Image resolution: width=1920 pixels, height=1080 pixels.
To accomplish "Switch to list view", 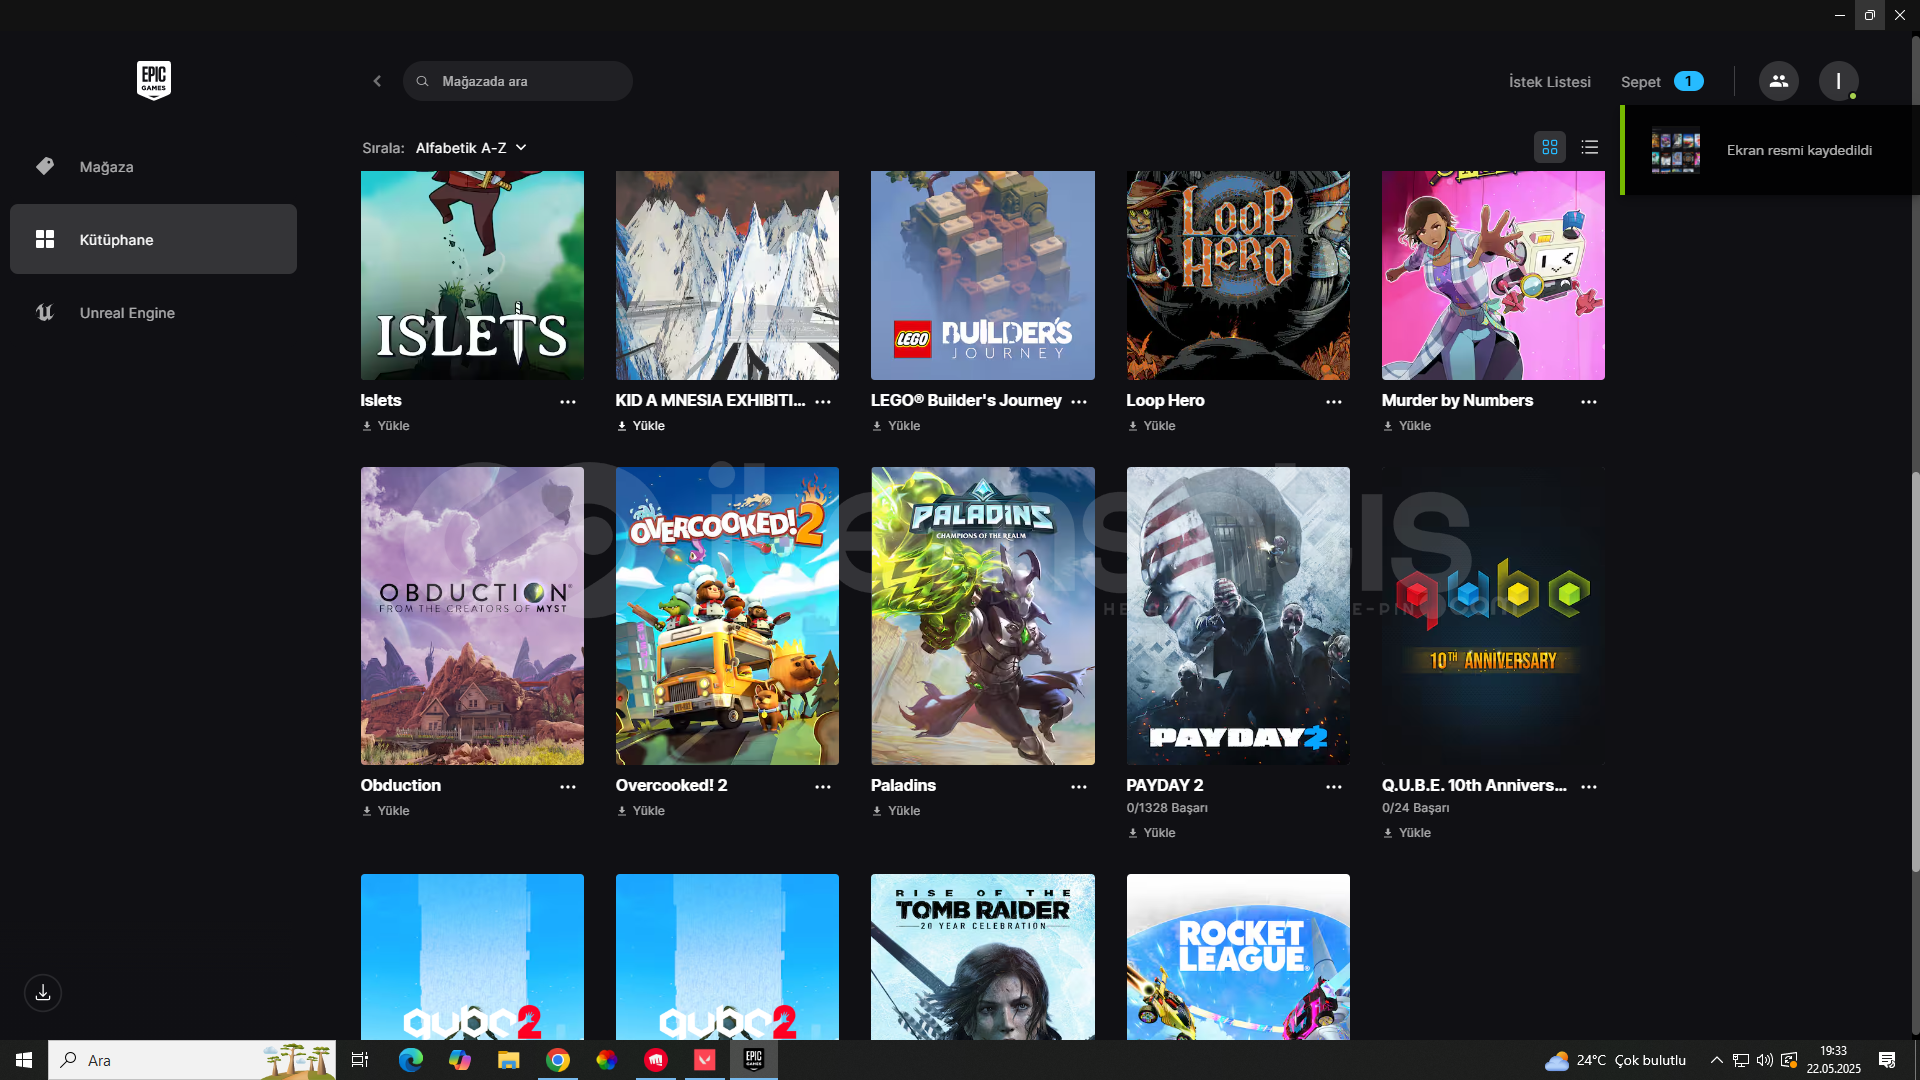I will (x=1589, y=147).
